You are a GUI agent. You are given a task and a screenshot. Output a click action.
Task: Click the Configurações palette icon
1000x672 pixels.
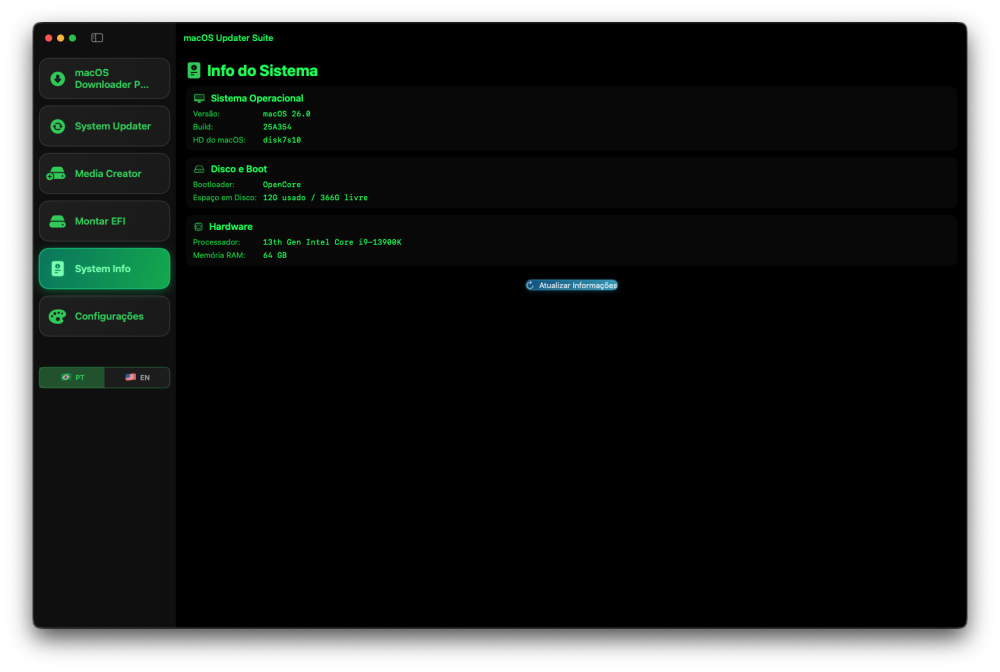click(57, 316)
